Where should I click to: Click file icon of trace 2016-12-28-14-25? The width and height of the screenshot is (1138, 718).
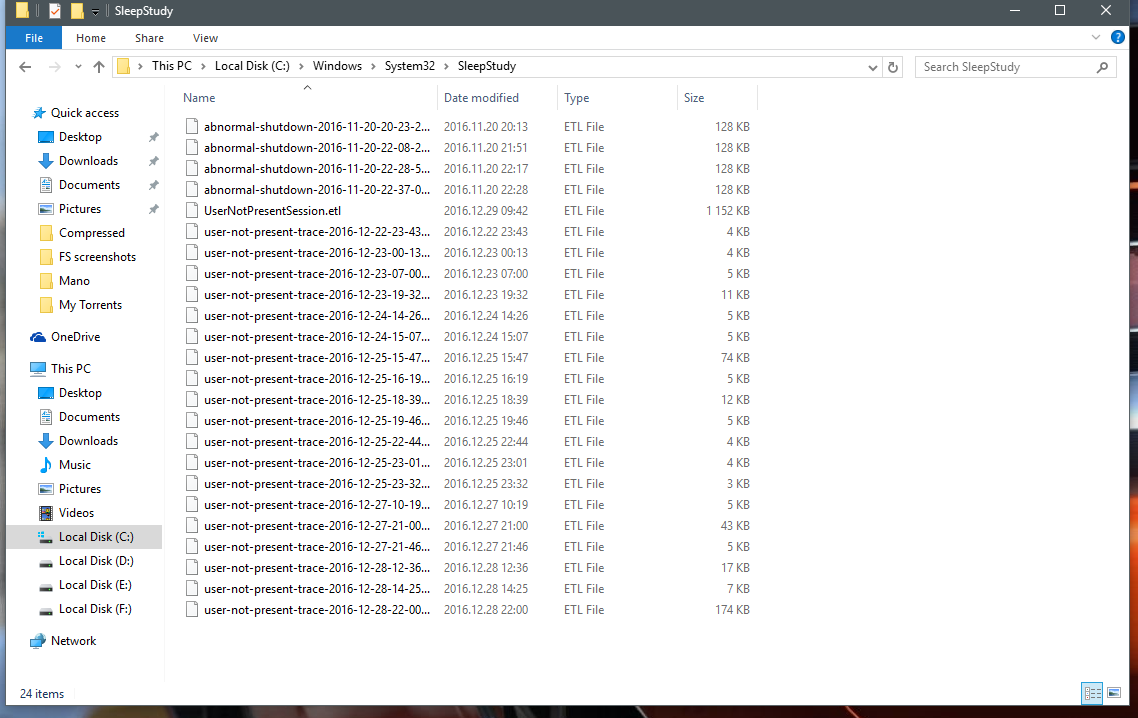coord(192,589)
